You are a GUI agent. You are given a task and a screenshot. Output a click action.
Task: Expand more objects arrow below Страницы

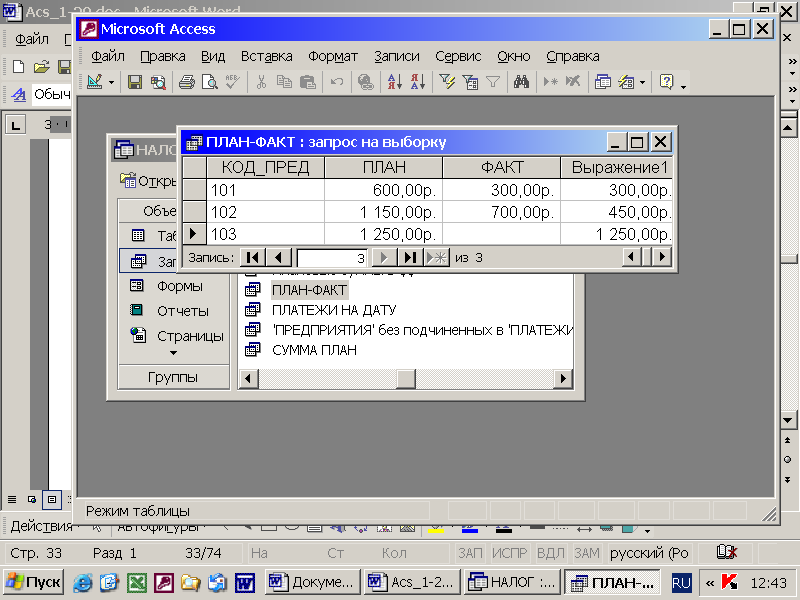pyautogui.click(x=173, y=353)
